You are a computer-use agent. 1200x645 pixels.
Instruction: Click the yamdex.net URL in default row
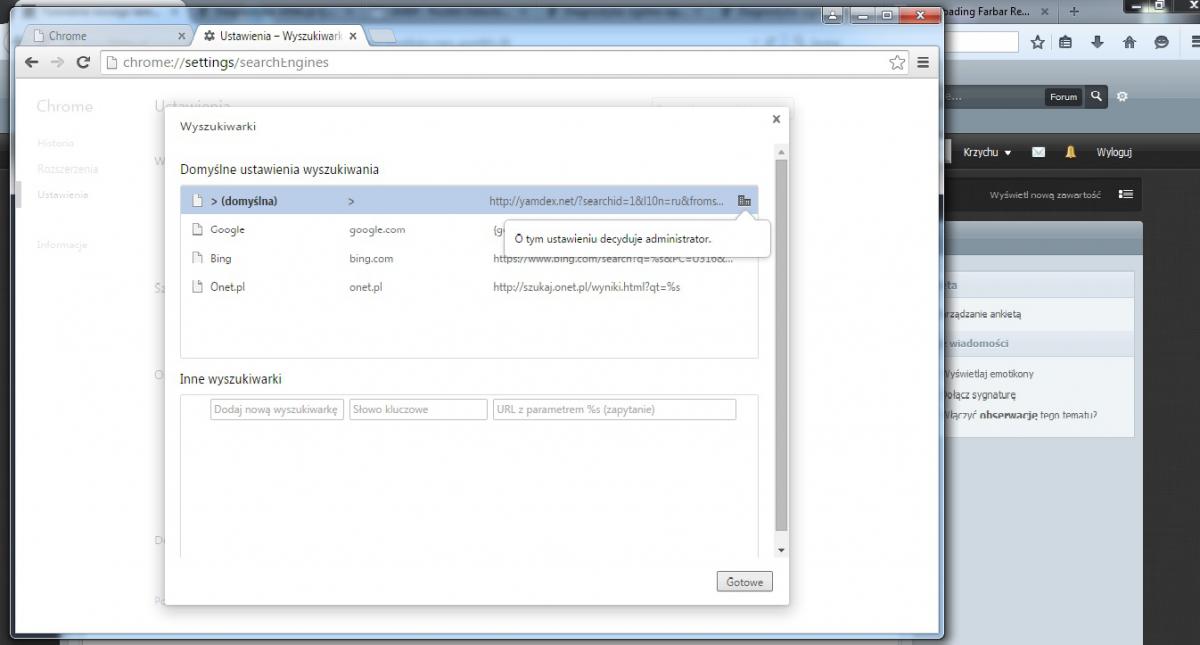click(x=607, y=201)
